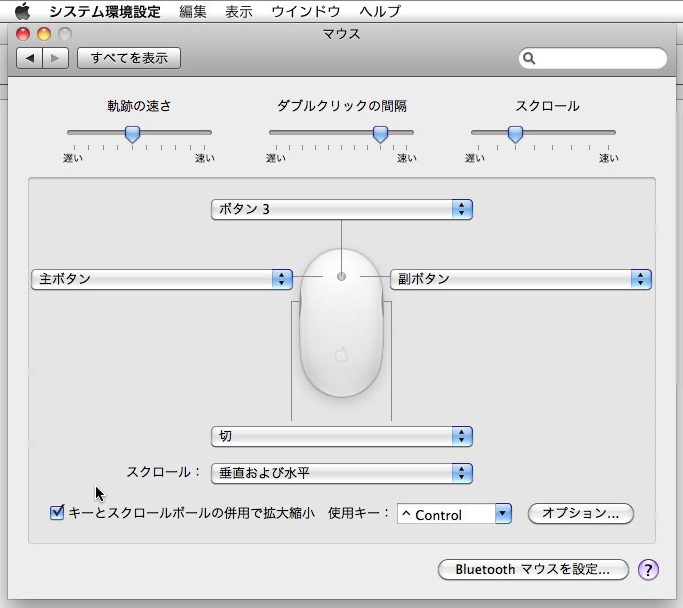Open help with the purple question mark
The width and height of the screenshot is (683, 608).
[x=648, y=569]
